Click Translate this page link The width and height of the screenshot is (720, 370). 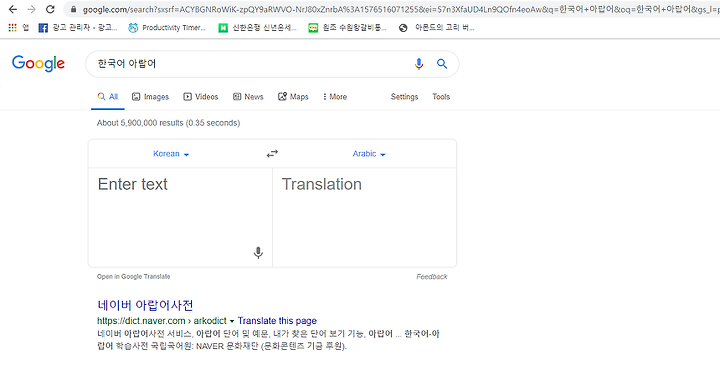[277, 321]
